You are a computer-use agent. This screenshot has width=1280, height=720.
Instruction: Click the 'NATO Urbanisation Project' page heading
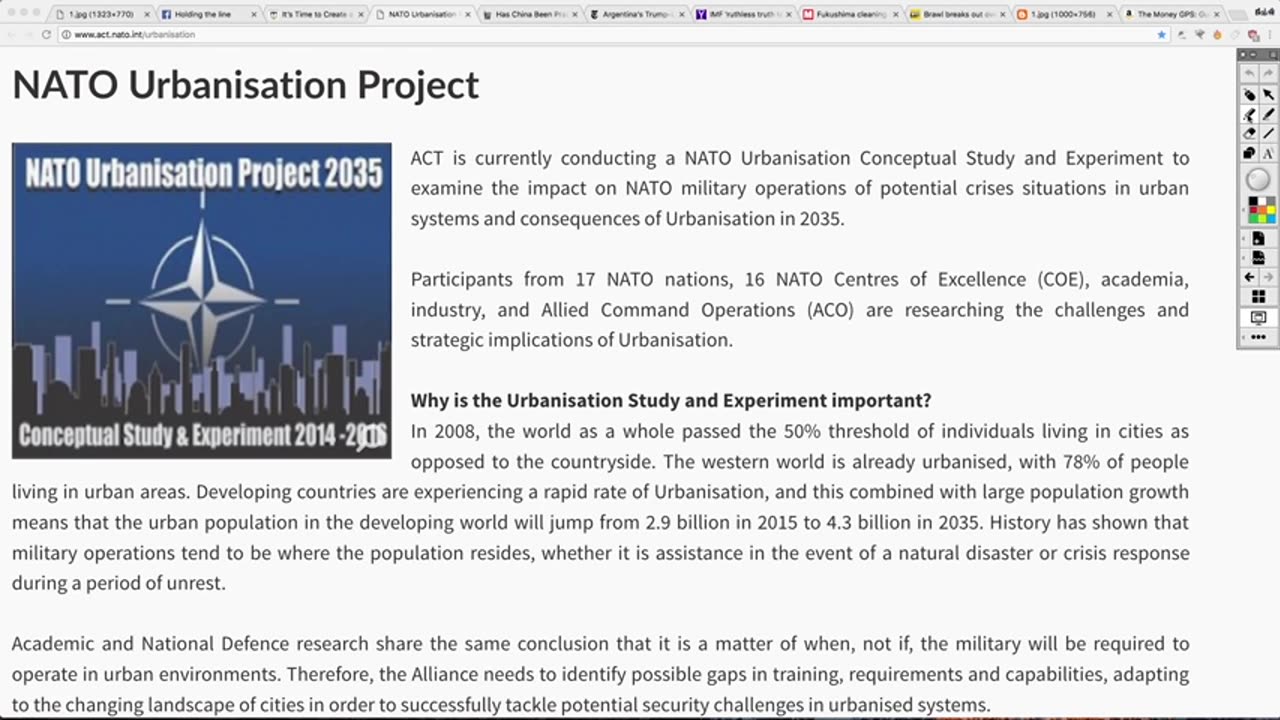click(246, 85)
